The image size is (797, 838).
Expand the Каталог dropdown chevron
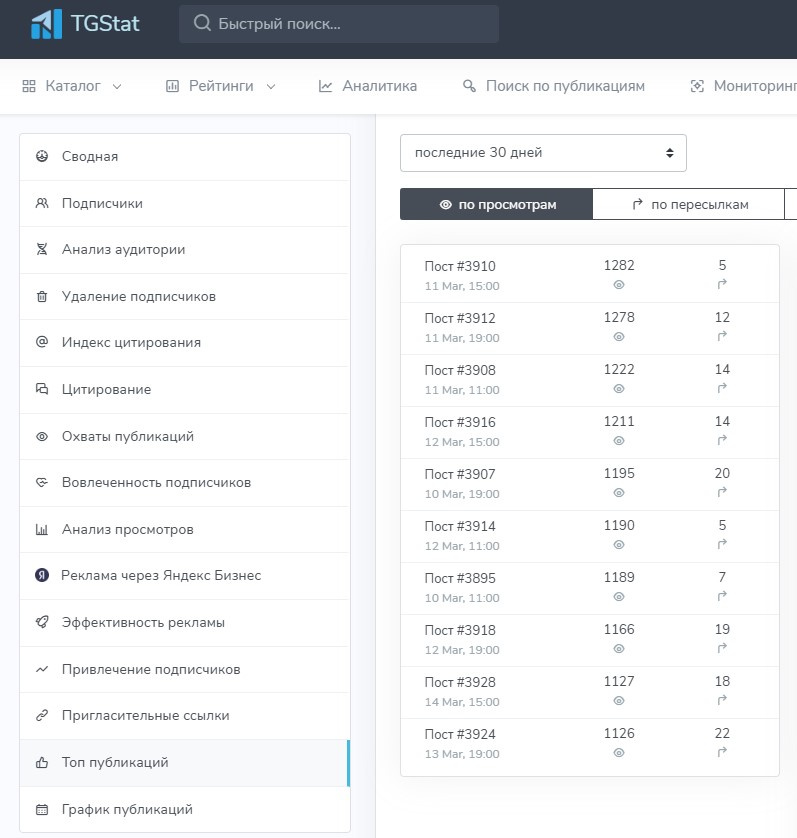(x=117, y=87)
